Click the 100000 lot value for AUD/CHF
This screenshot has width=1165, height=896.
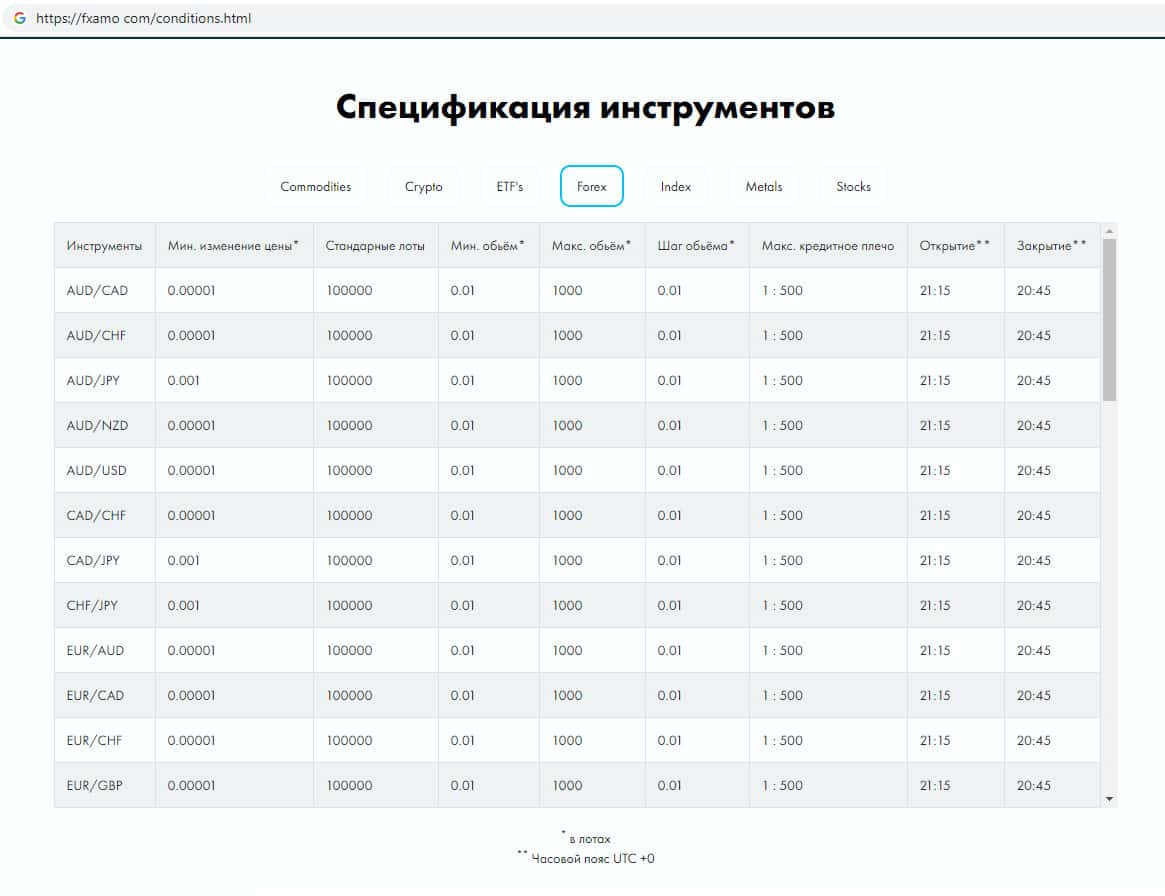click(x=349, y=335)
